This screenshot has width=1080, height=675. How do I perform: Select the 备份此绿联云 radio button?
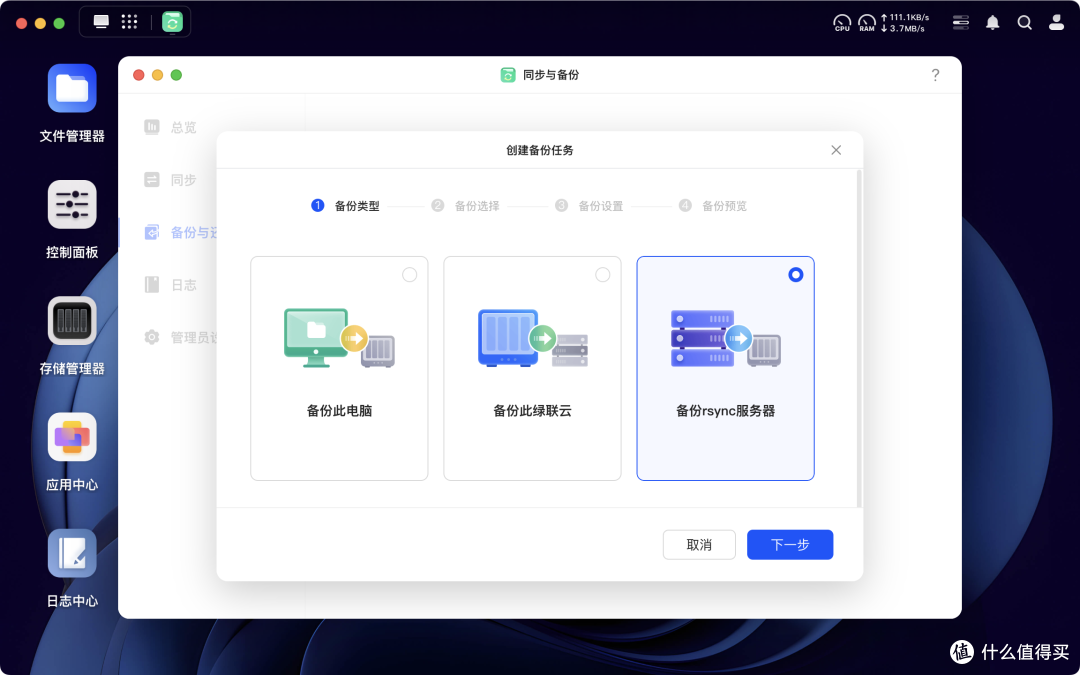pyautogui.click(x=603, y=275)
